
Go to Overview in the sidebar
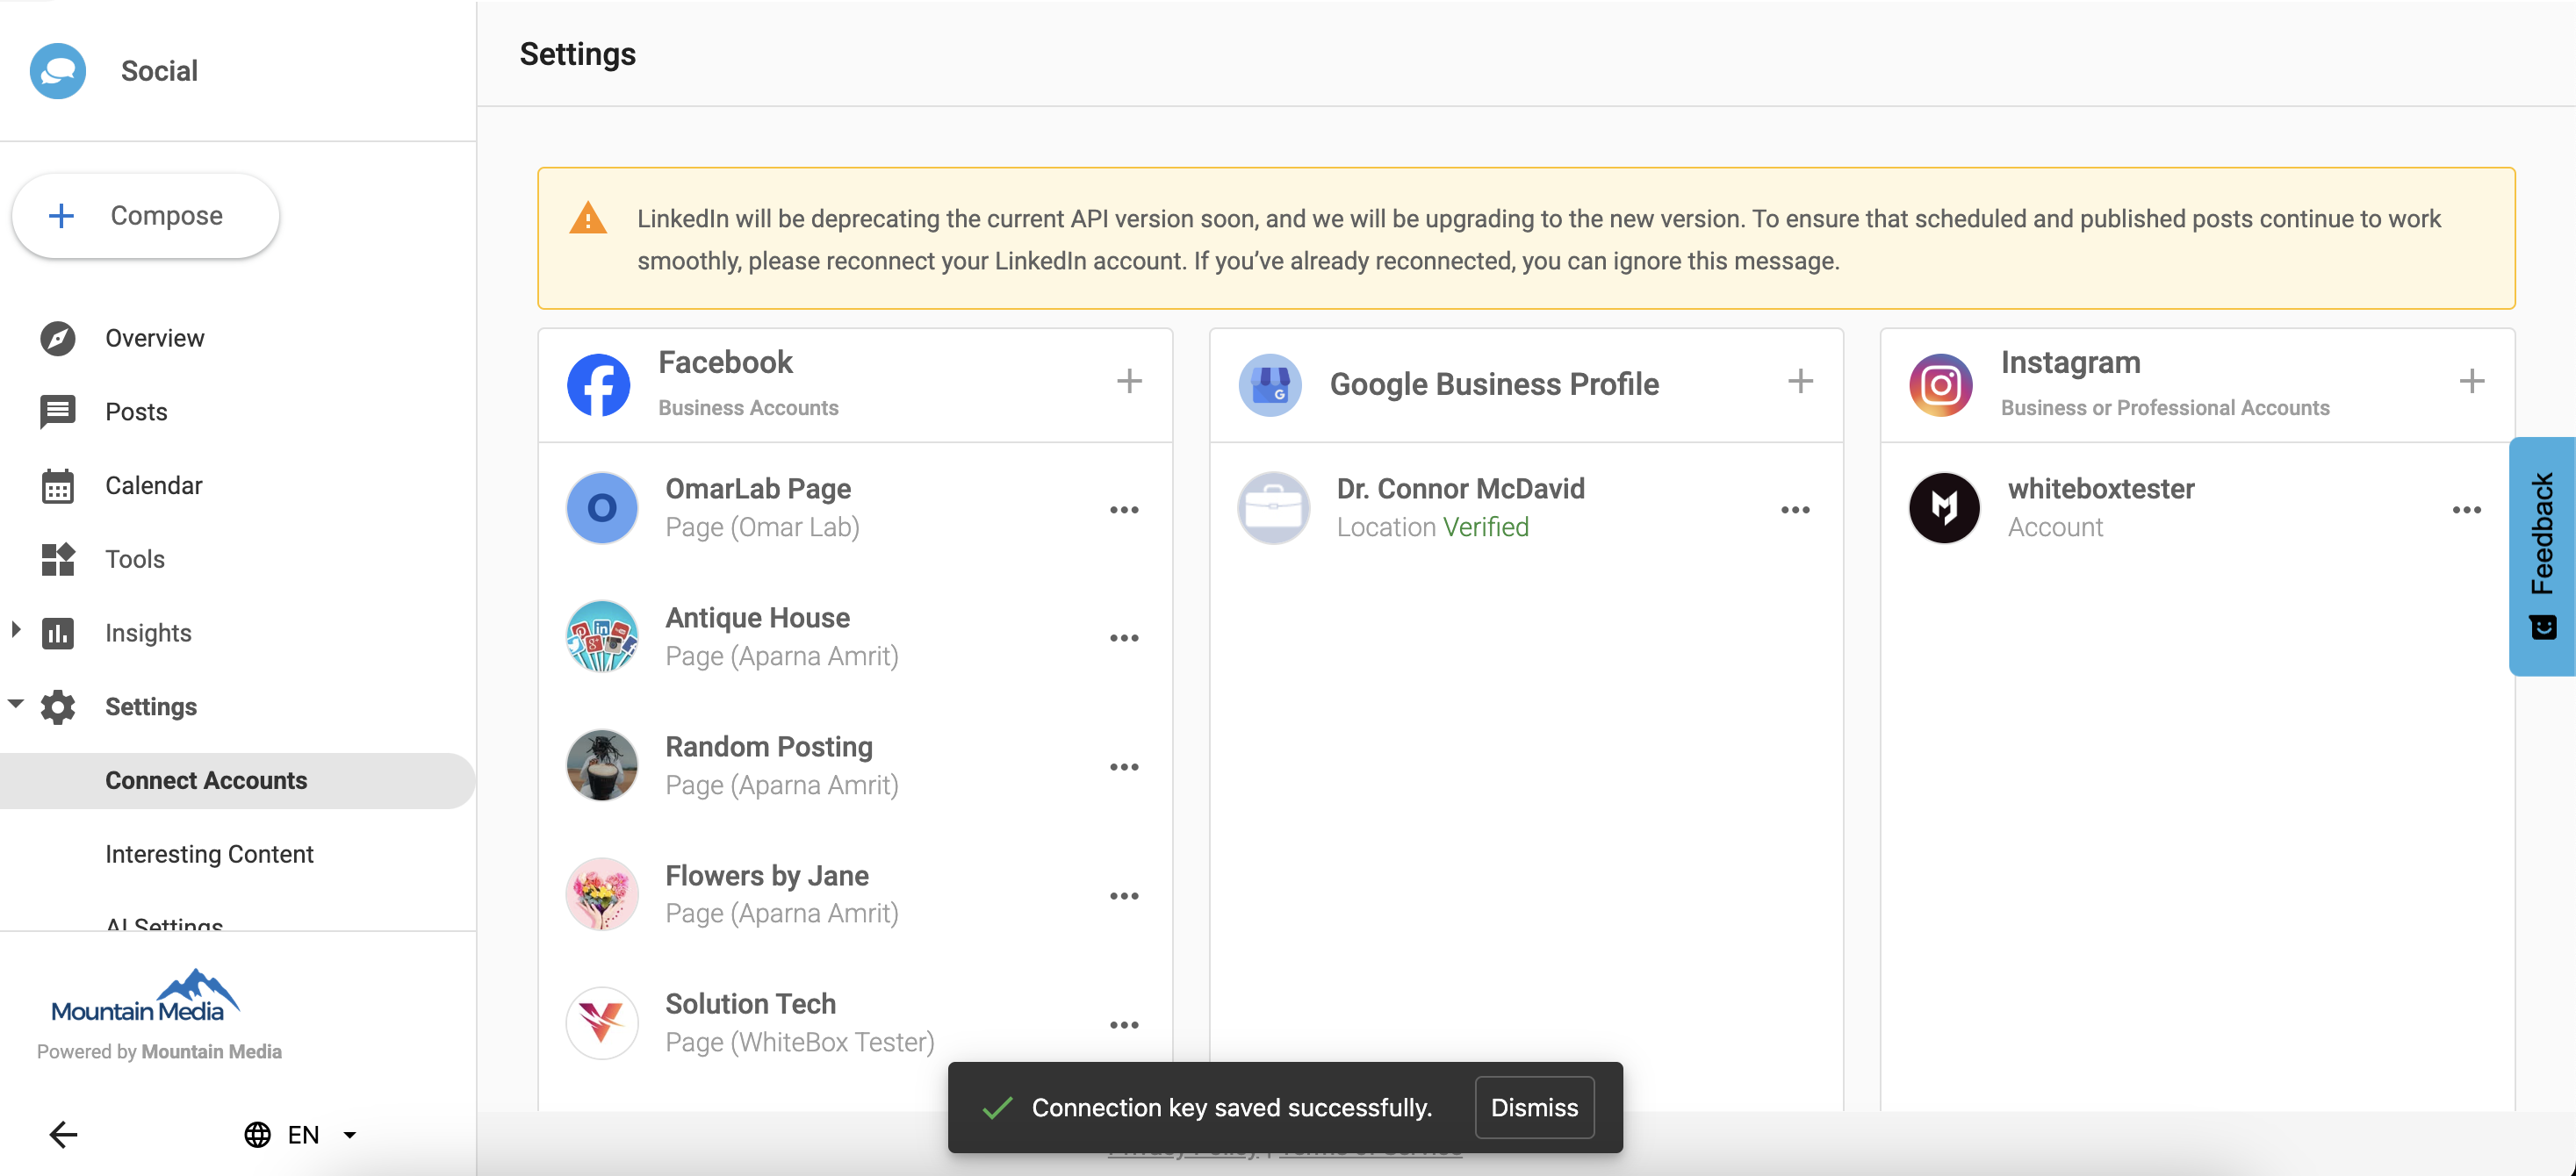[x=155, y=338]
